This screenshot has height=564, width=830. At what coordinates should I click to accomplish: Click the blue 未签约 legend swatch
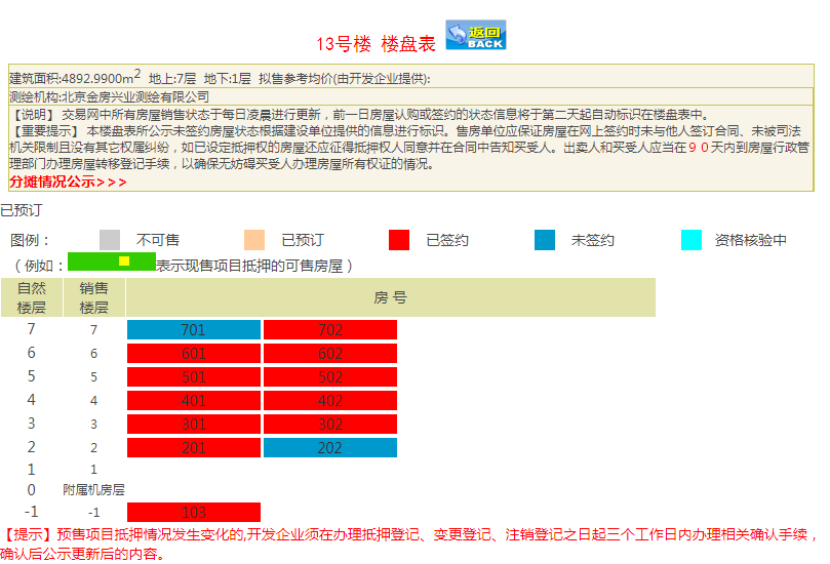tap(545, 240)
